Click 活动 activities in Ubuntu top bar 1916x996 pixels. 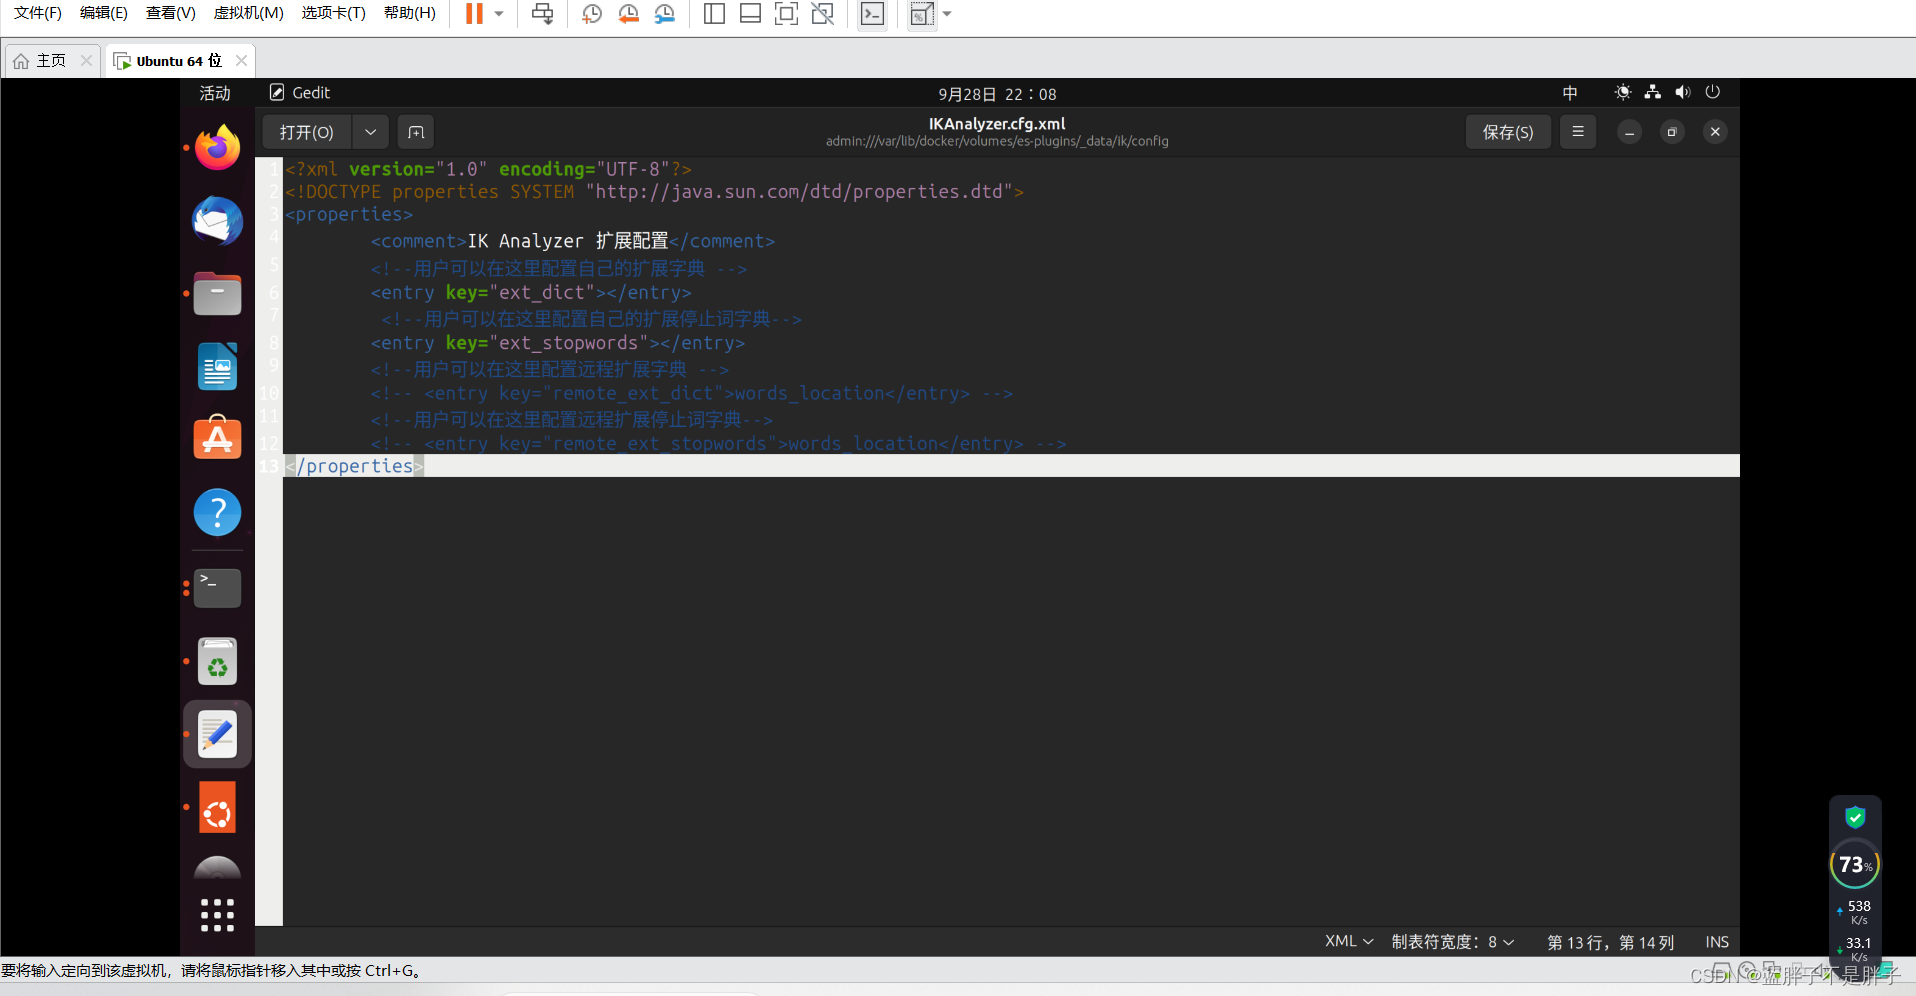pos(215,93)
